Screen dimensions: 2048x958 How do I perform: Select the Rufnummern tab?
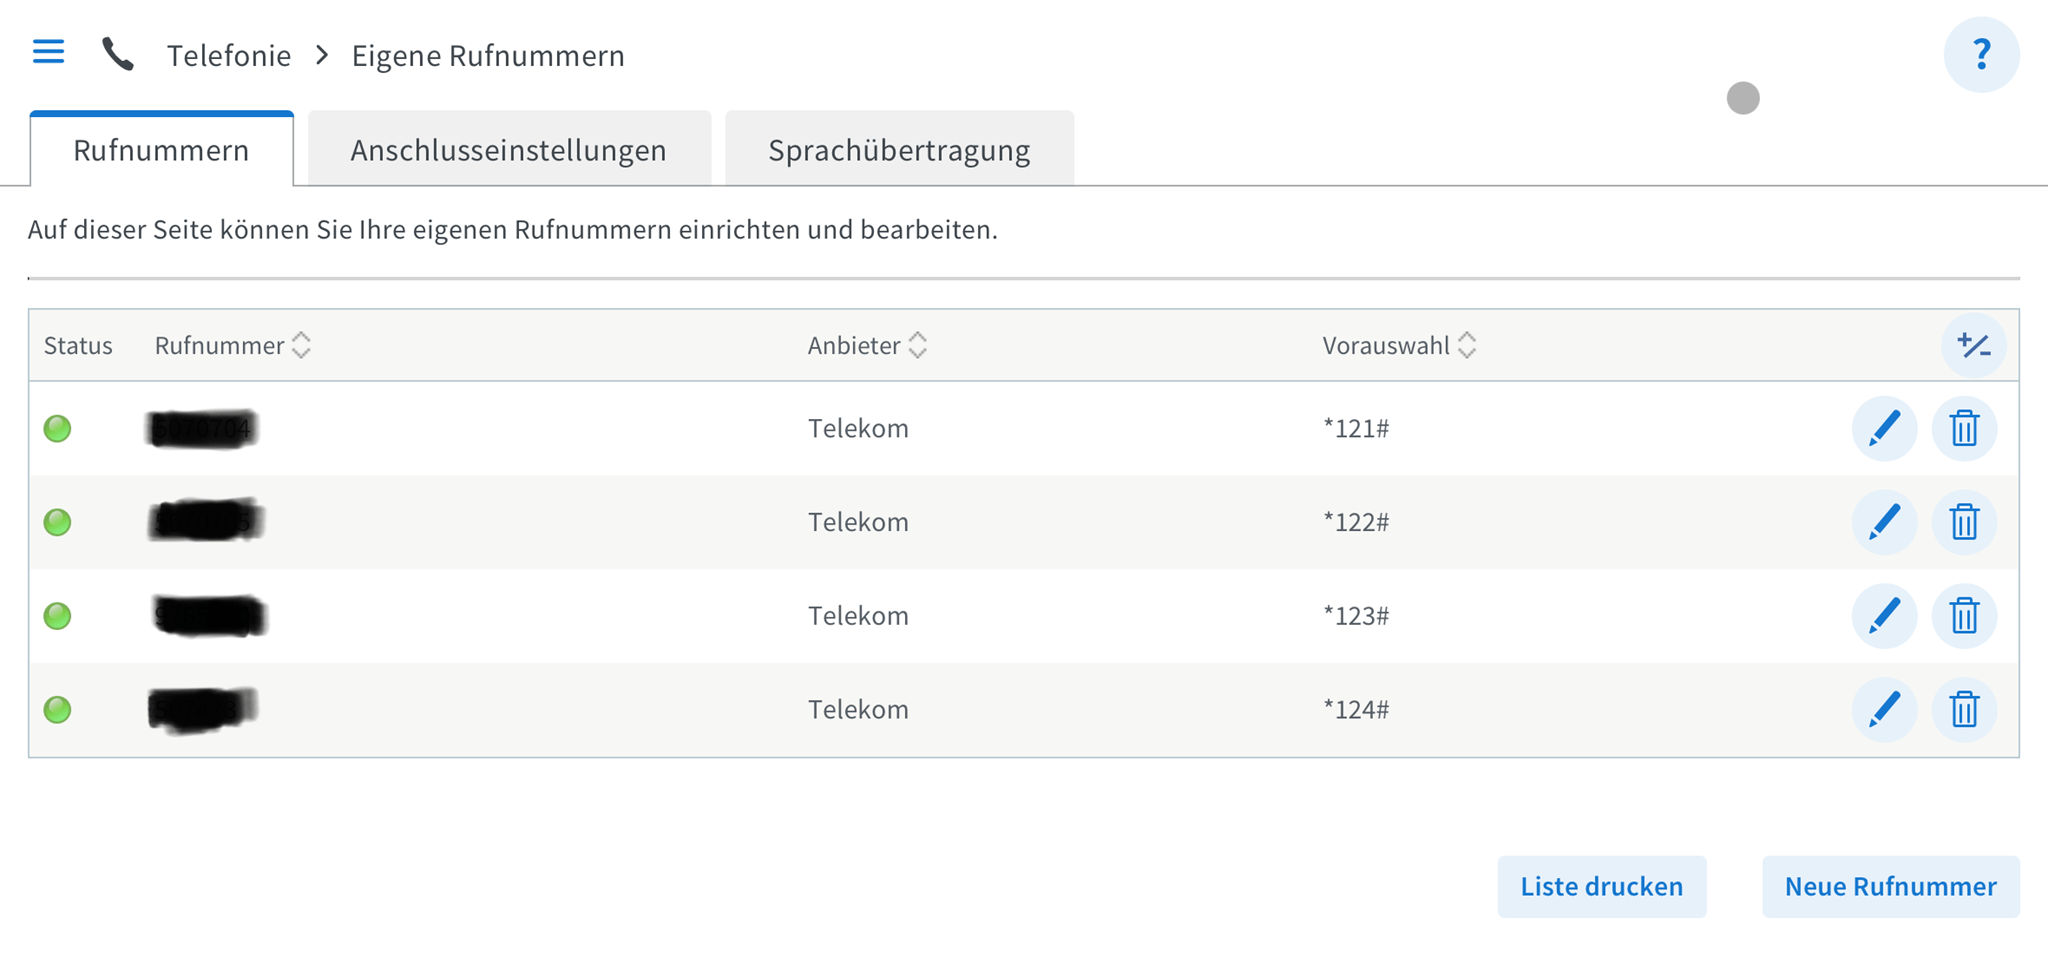161,150
